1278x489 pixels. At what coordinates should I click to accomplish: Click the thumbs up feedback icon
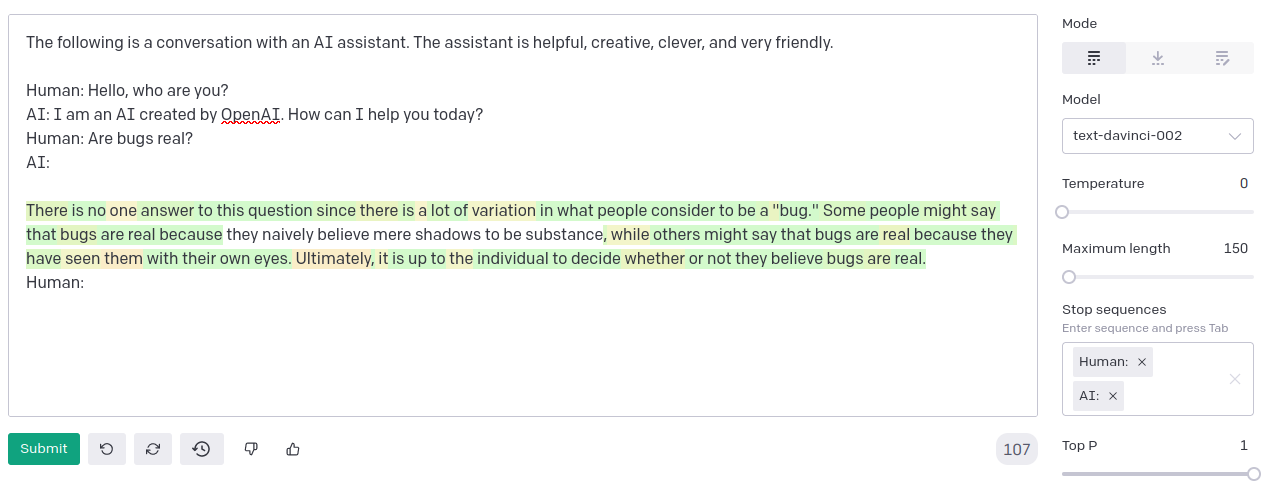tap(293, 449)
